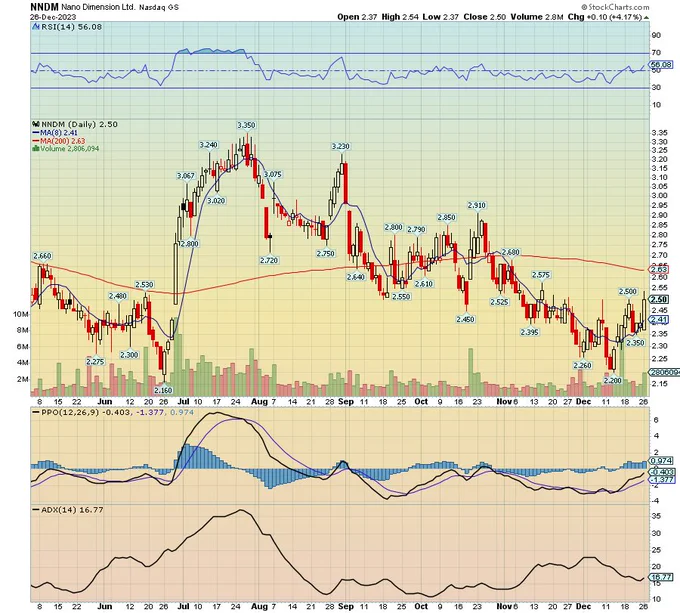Click the MA(200) 2.63 legend entry
Image resolution: width=680 pixels, height=613 pixels.
59,141
